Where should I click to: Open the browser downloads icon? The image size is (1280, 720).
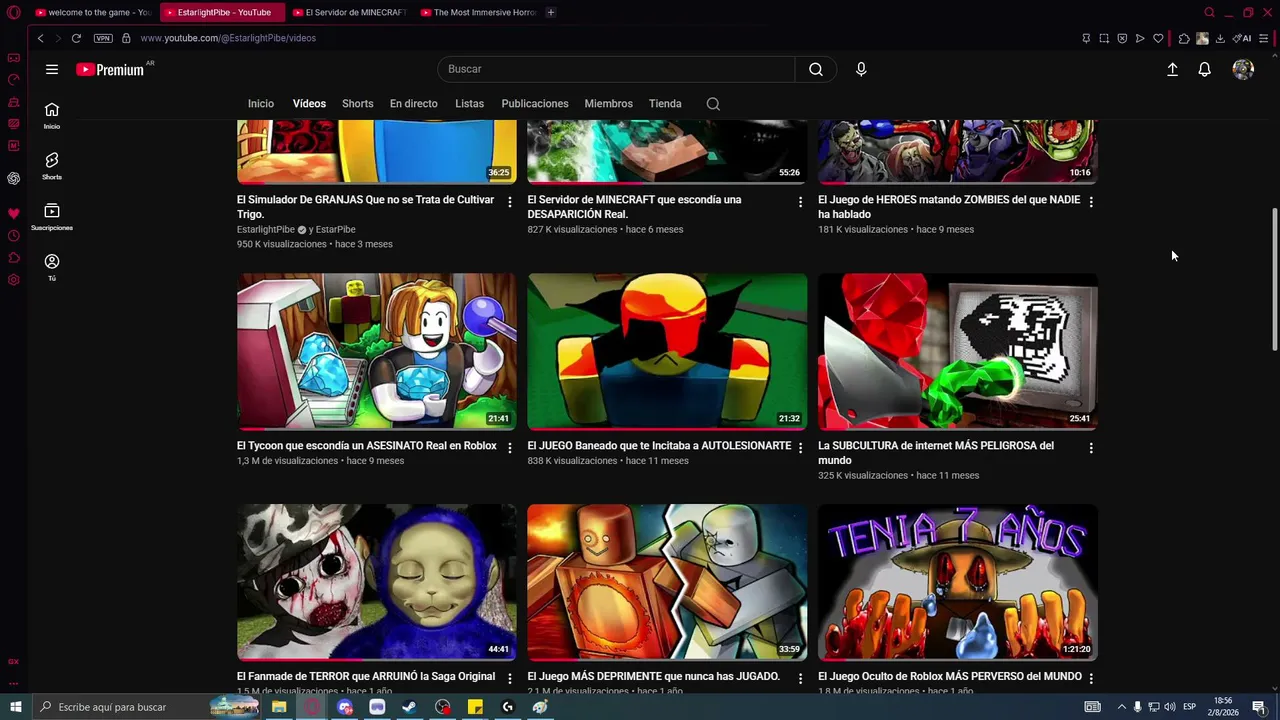(x=1220, y=38)
